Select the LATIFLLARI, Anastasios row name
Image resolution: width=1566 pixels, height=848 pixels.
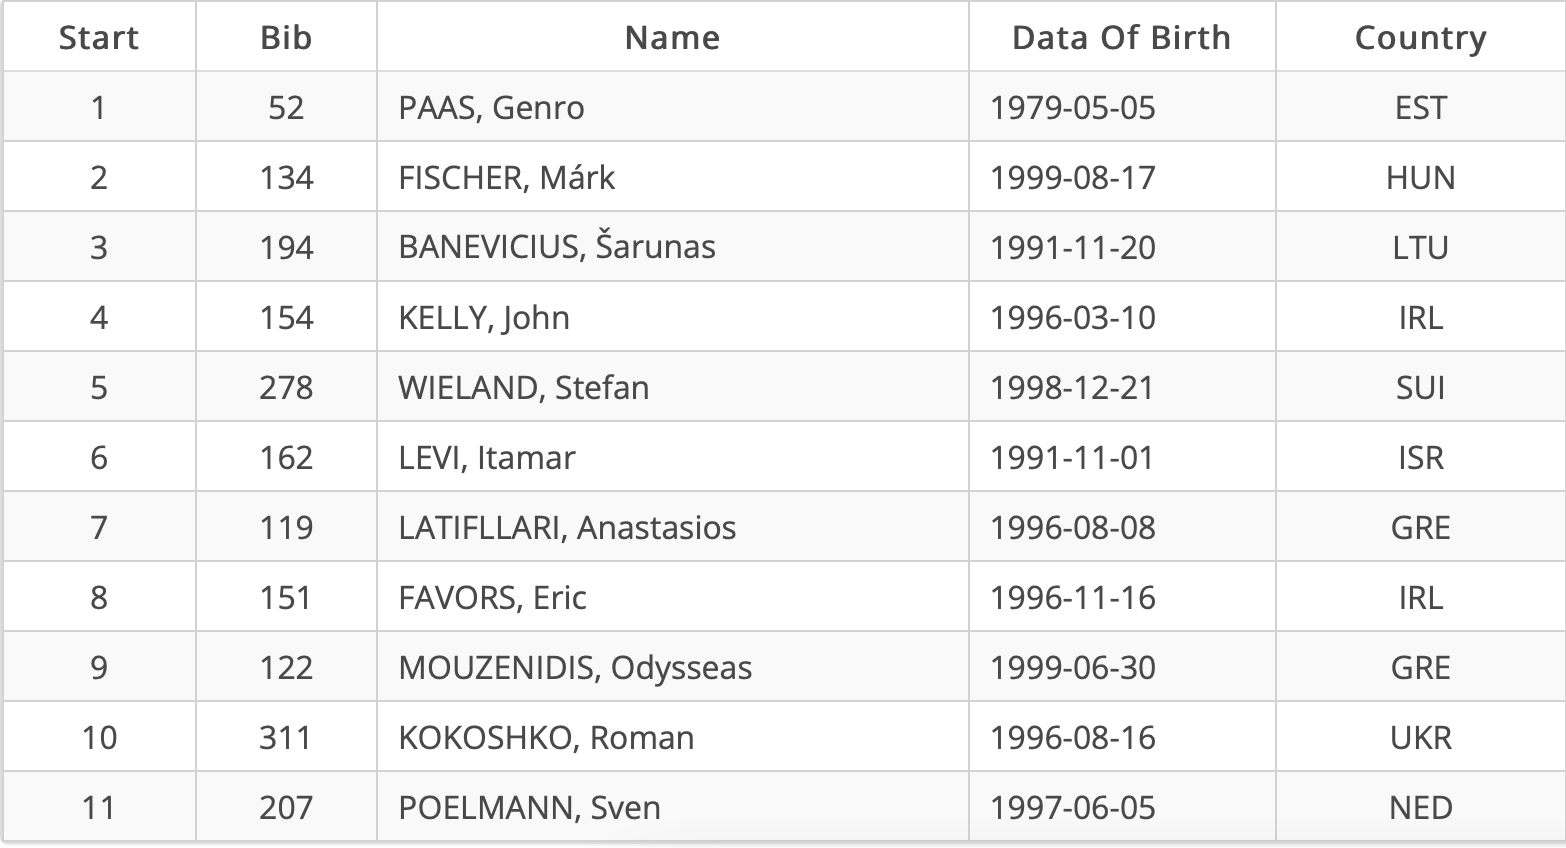pyautogui.click(x=567, y=528)
